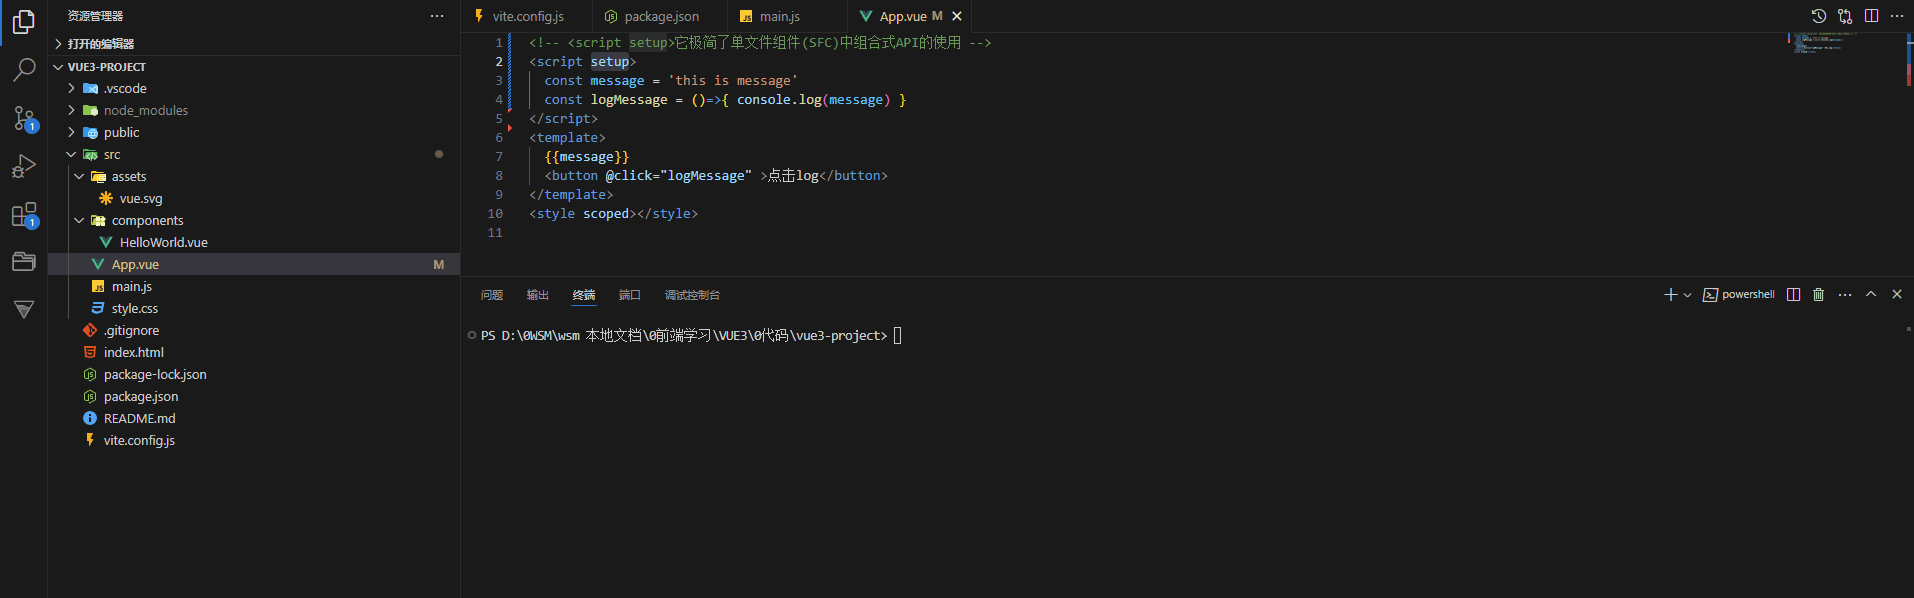Open the 调试控制台 debug console tab
This screenshot has height=598, width=1914.
[692, 295]
